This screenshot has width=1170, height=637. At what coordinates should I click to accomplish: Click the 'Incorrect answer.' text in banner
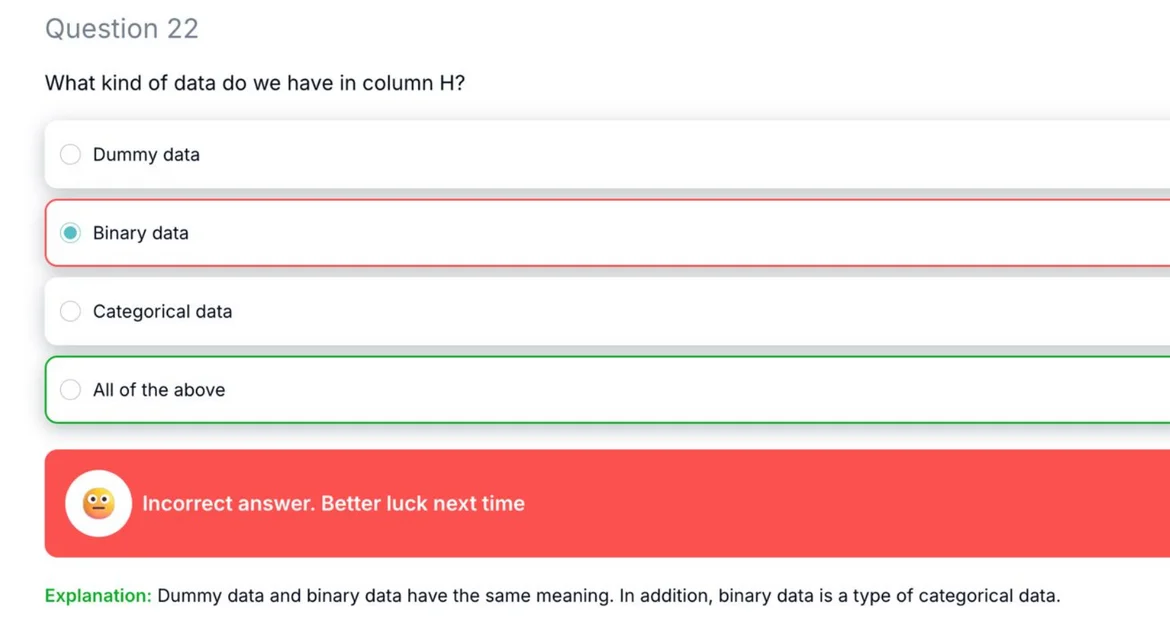[229, 503]
